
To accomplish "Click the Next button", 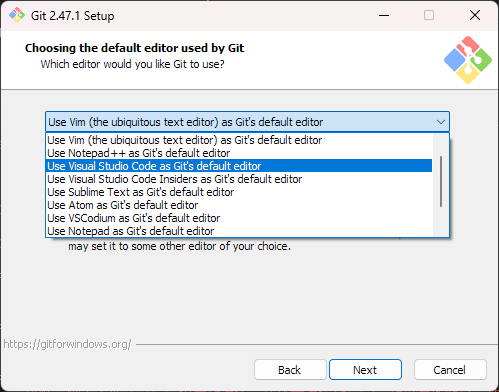I will (x=365, y=370).
